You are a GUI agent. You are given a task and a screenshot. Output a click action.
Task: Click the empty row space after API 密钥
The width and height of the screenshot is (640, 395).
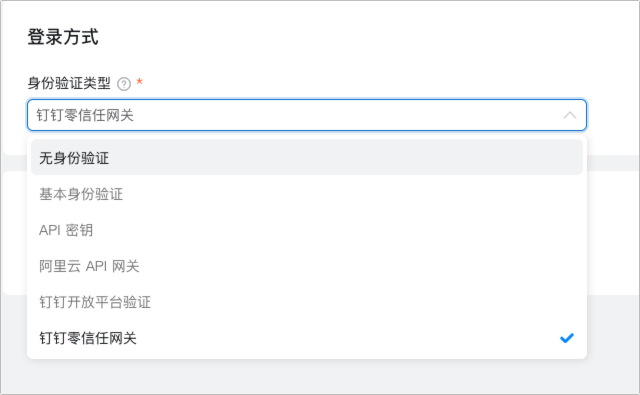[x=337, y=230]
